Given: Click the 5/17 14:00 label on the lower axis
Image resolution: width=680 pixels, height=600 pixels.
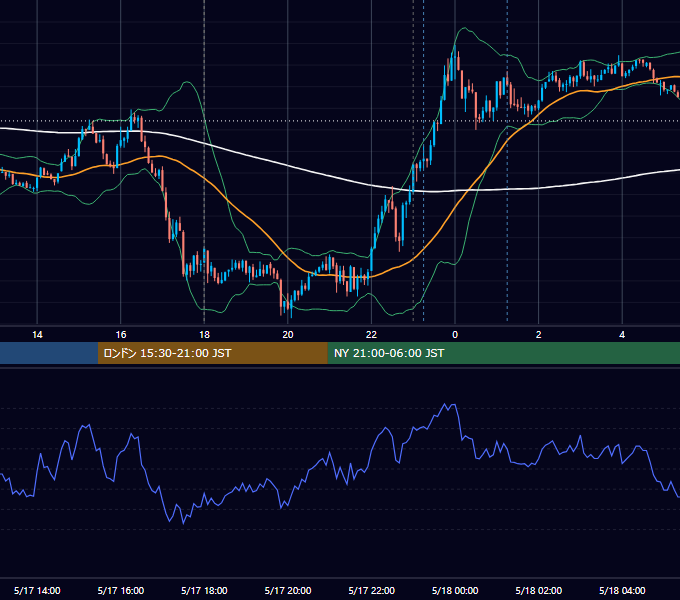Looking at the screenshot, I should 37,590.
